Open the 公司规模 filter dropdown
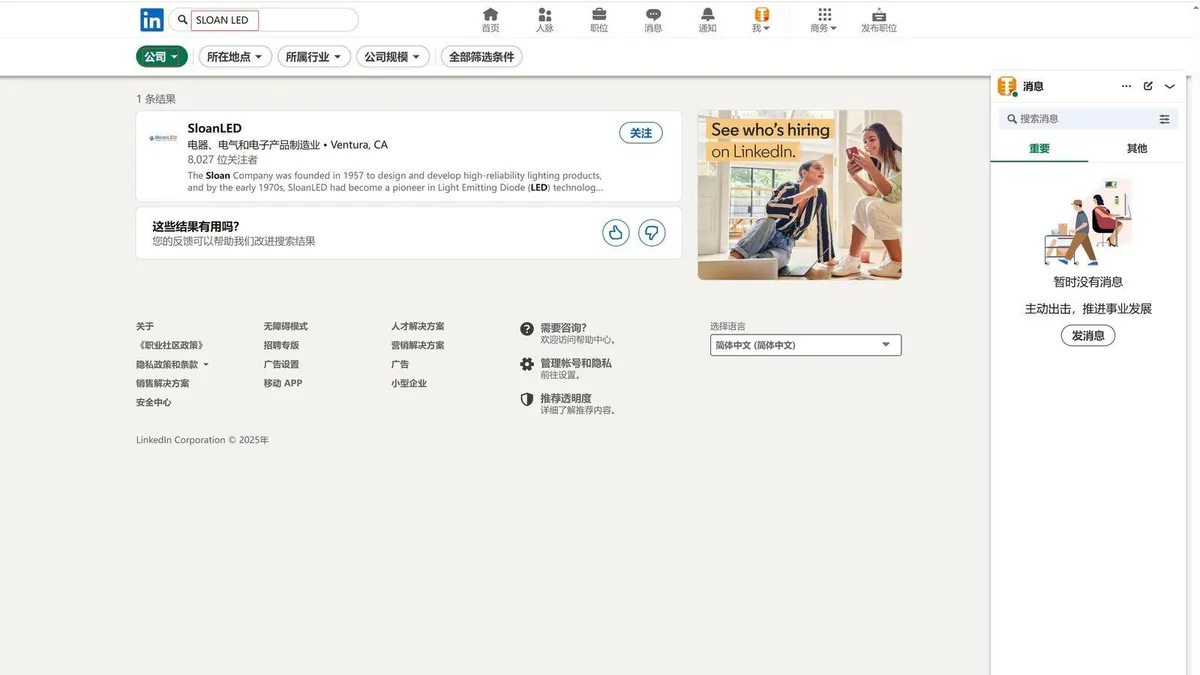Image resolution: width=1200 pixels, height=675 pixels. tap(393, 57)
